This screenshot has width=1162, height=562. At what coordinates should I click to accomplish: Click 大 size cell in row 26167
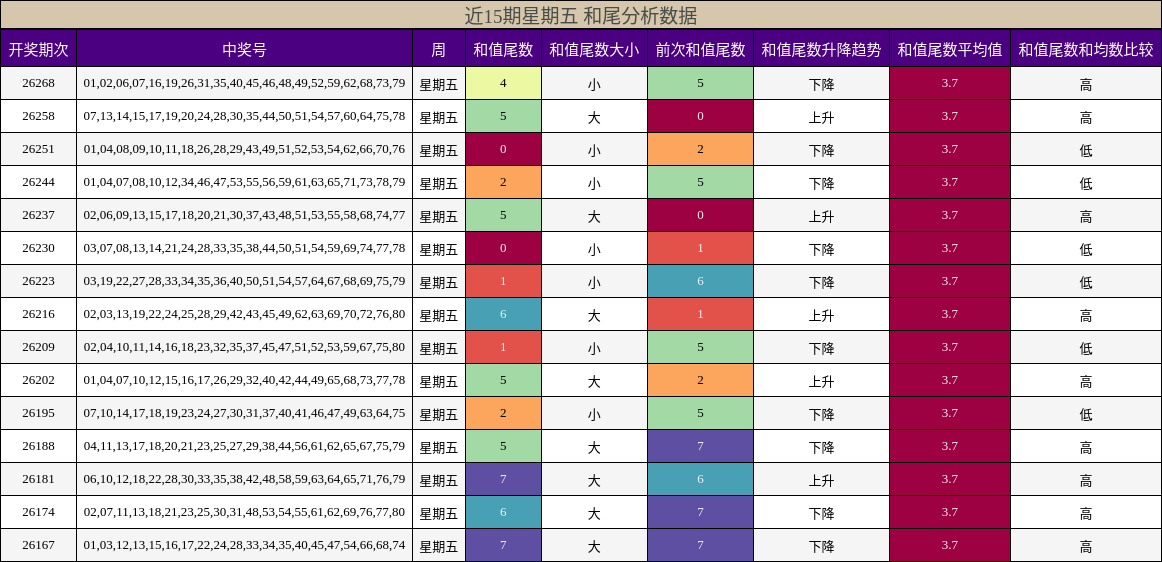tap(594, 545)
